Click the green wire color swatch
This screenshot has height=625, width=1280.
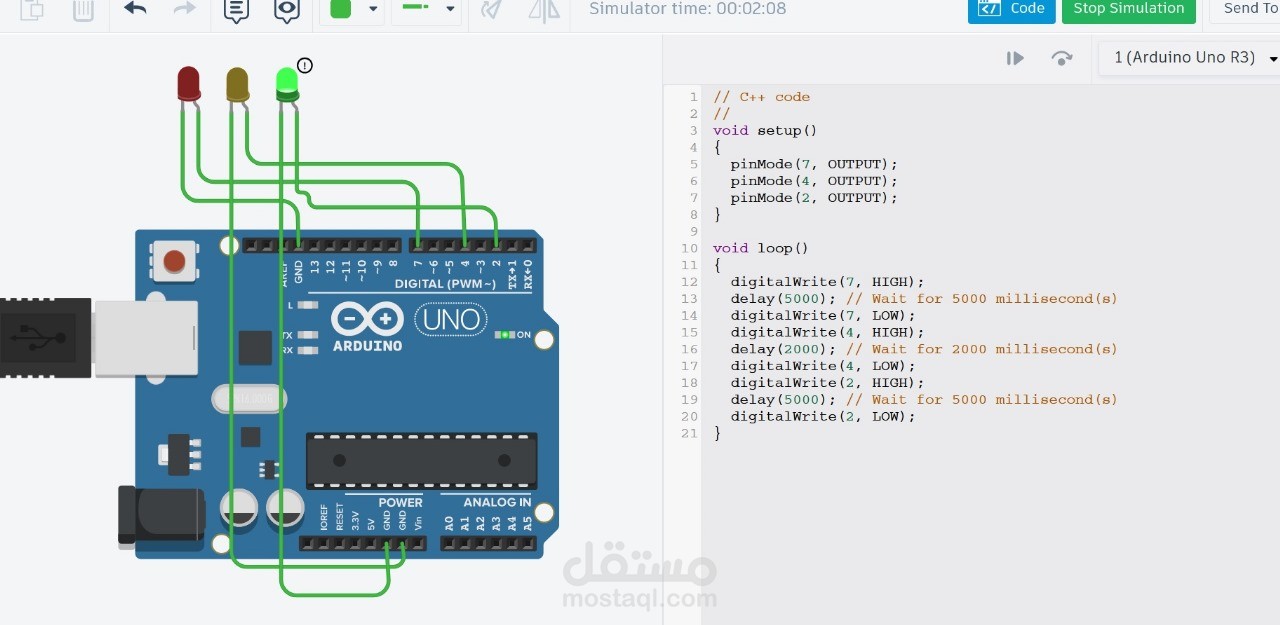341,9
